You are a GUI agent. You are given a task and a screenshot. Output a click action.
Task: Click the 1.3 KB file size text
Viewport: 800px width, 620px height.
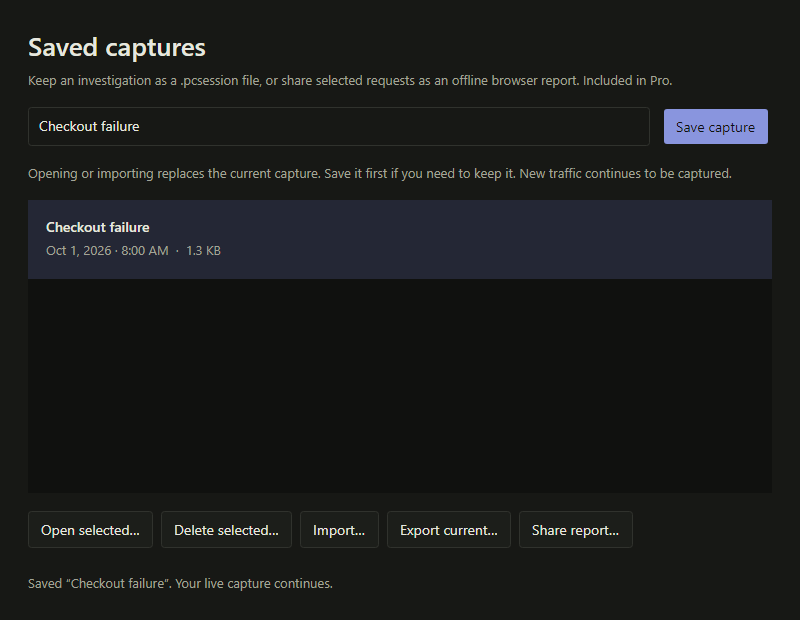(x=203, y=251)
